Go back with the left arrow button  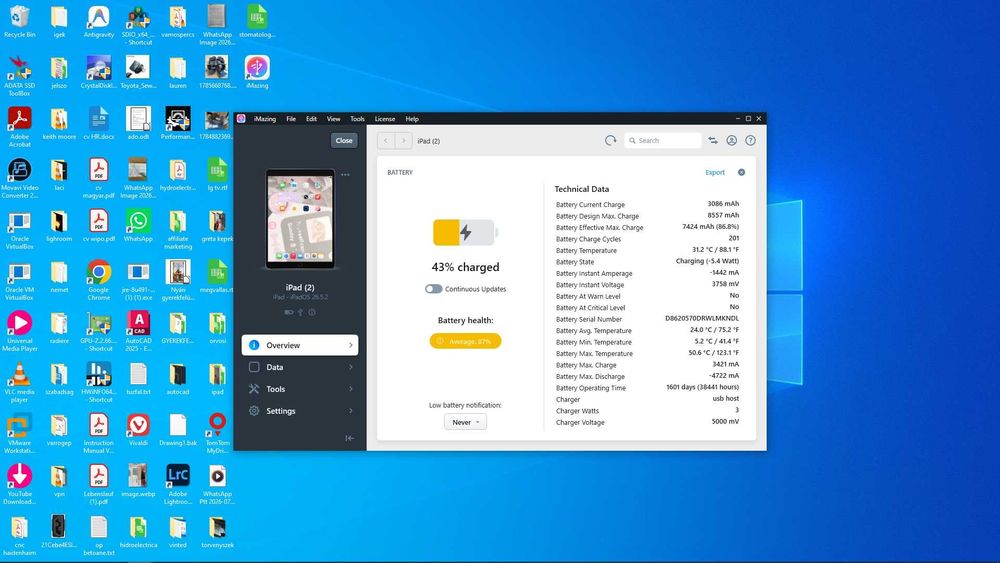pos(386,140)
